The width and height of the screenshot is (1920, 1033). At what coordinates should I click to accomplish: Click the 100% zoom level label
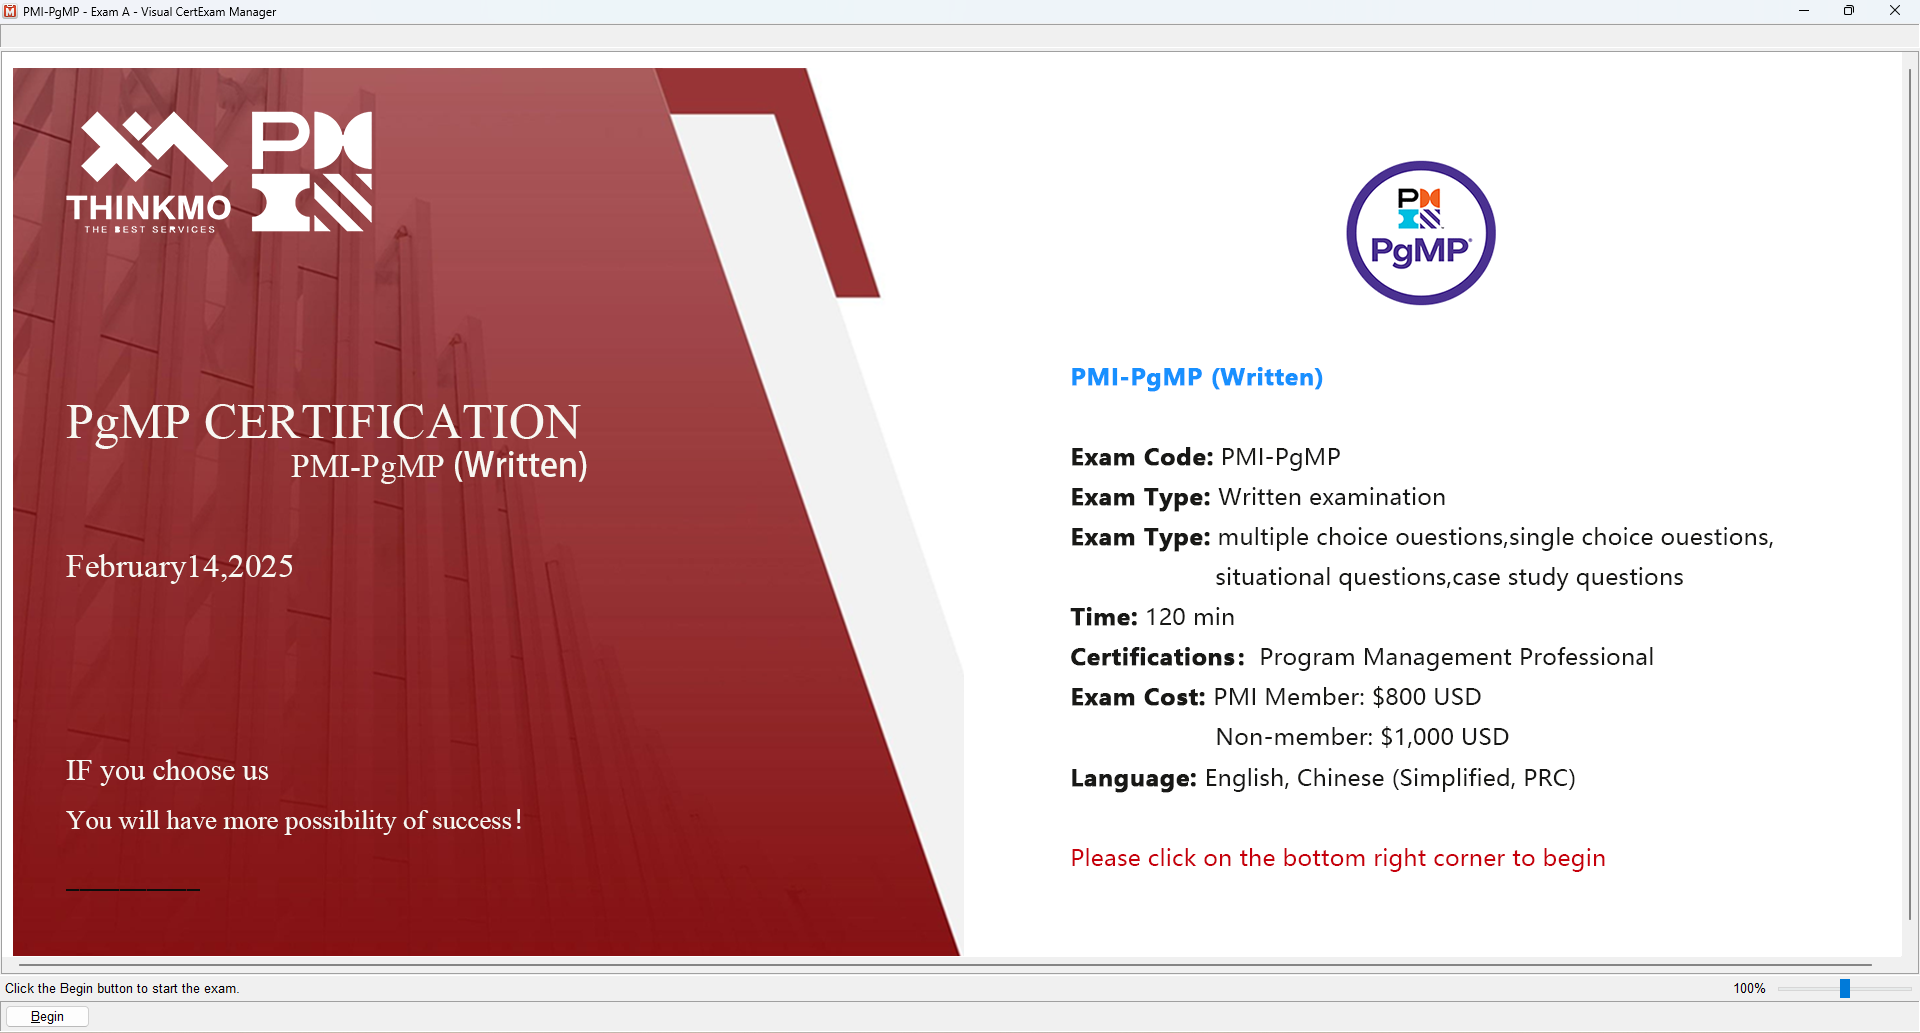coord(1749,988)
